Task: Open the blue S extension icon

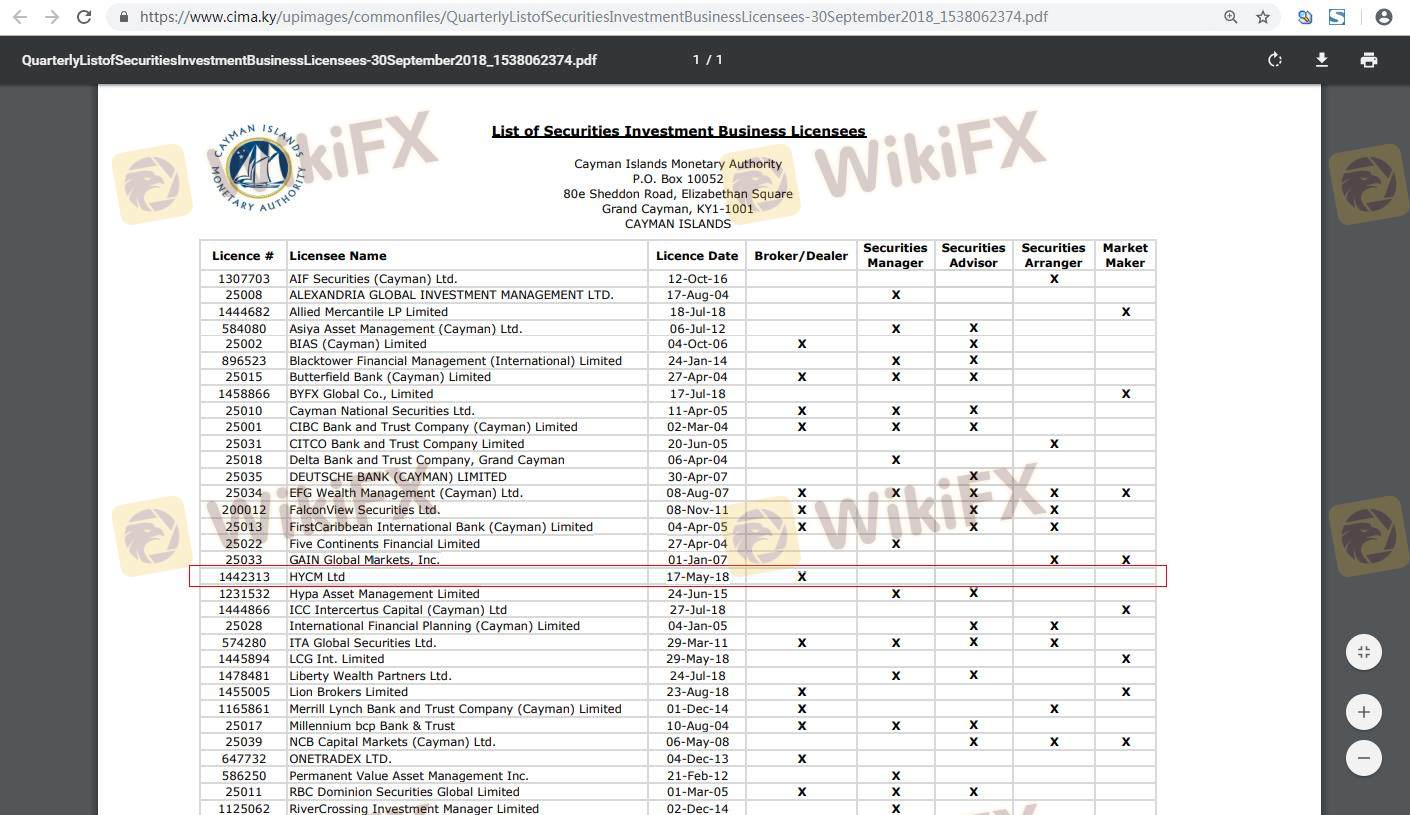Action: (x=1337, y=17)
